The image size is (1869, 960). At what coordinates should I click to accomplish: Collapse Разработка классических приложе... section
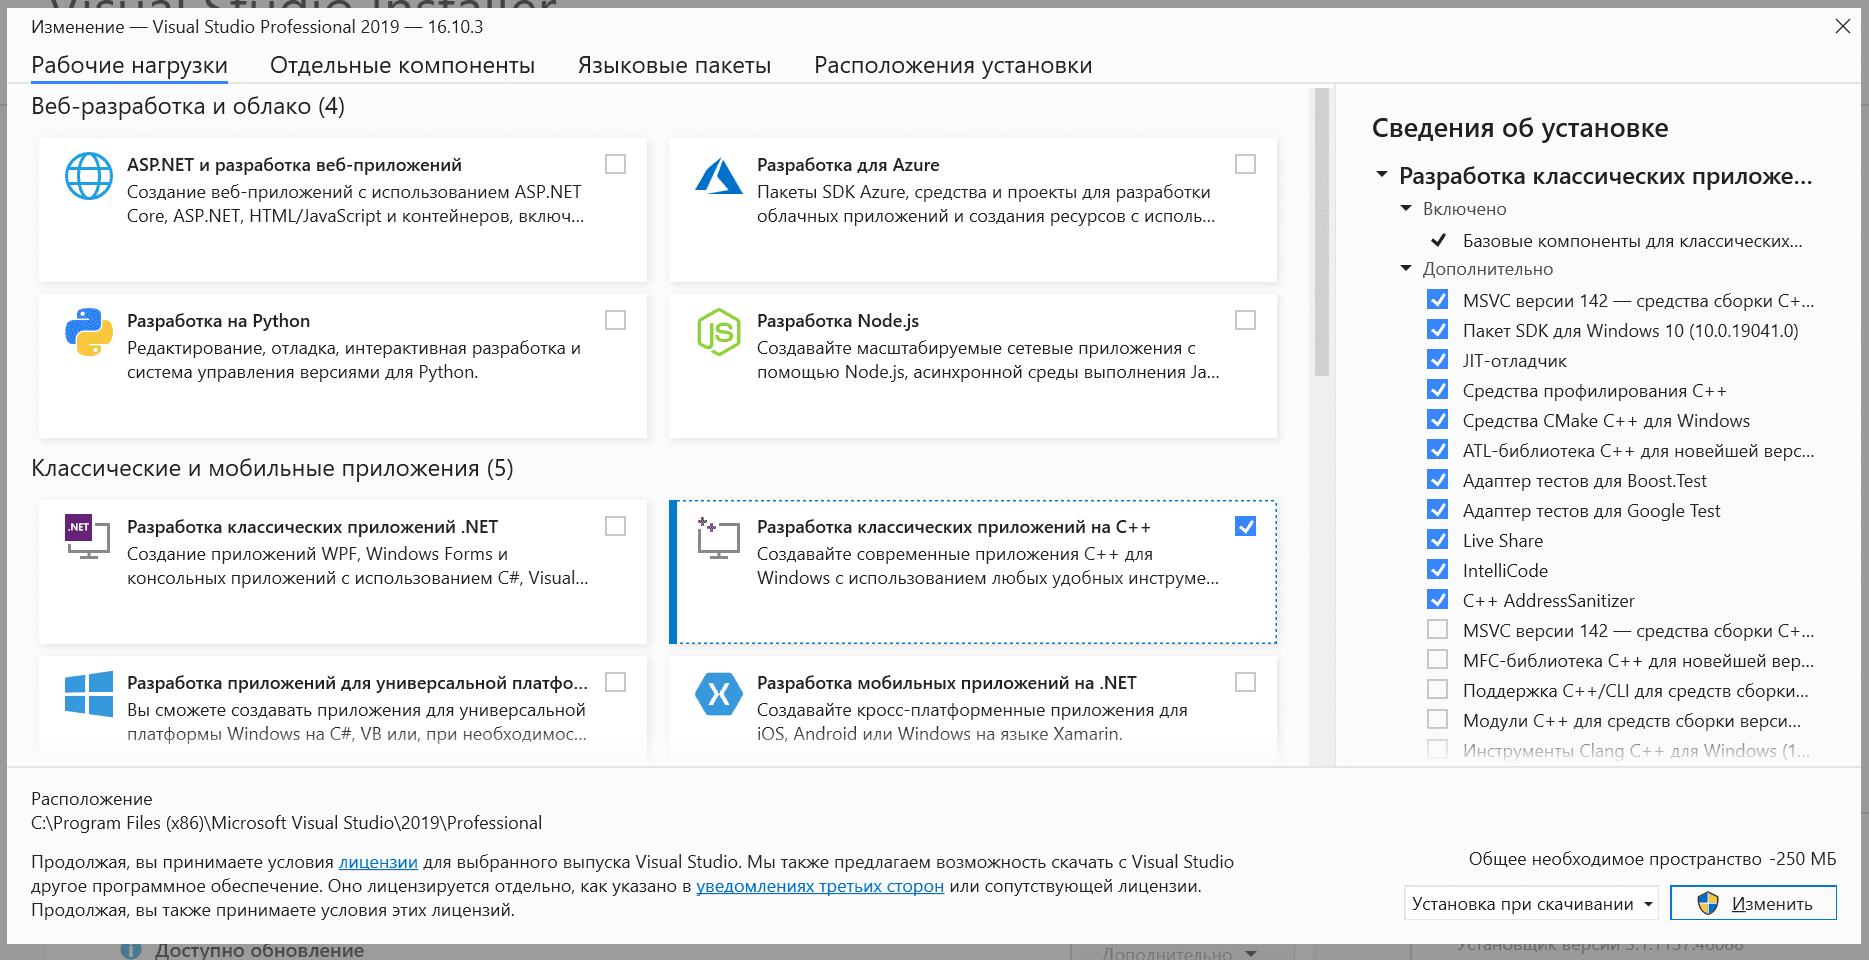(1382, 175)
